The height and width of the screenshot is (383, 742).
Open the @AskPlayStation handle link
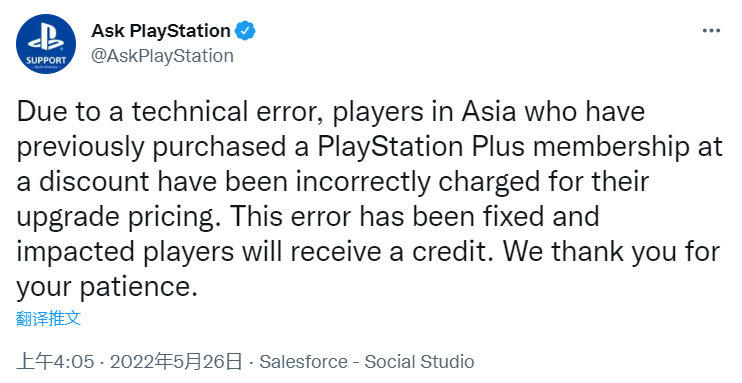click(x=162, y=56)
